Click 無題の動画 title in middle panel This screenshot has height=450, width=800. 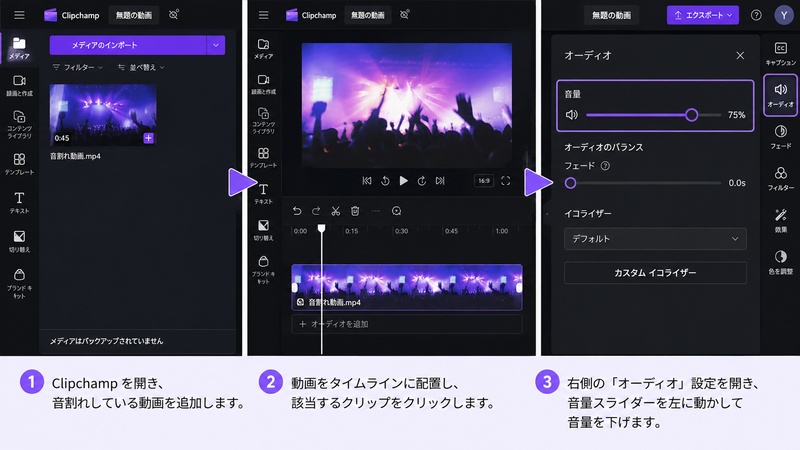coord(368,15)
